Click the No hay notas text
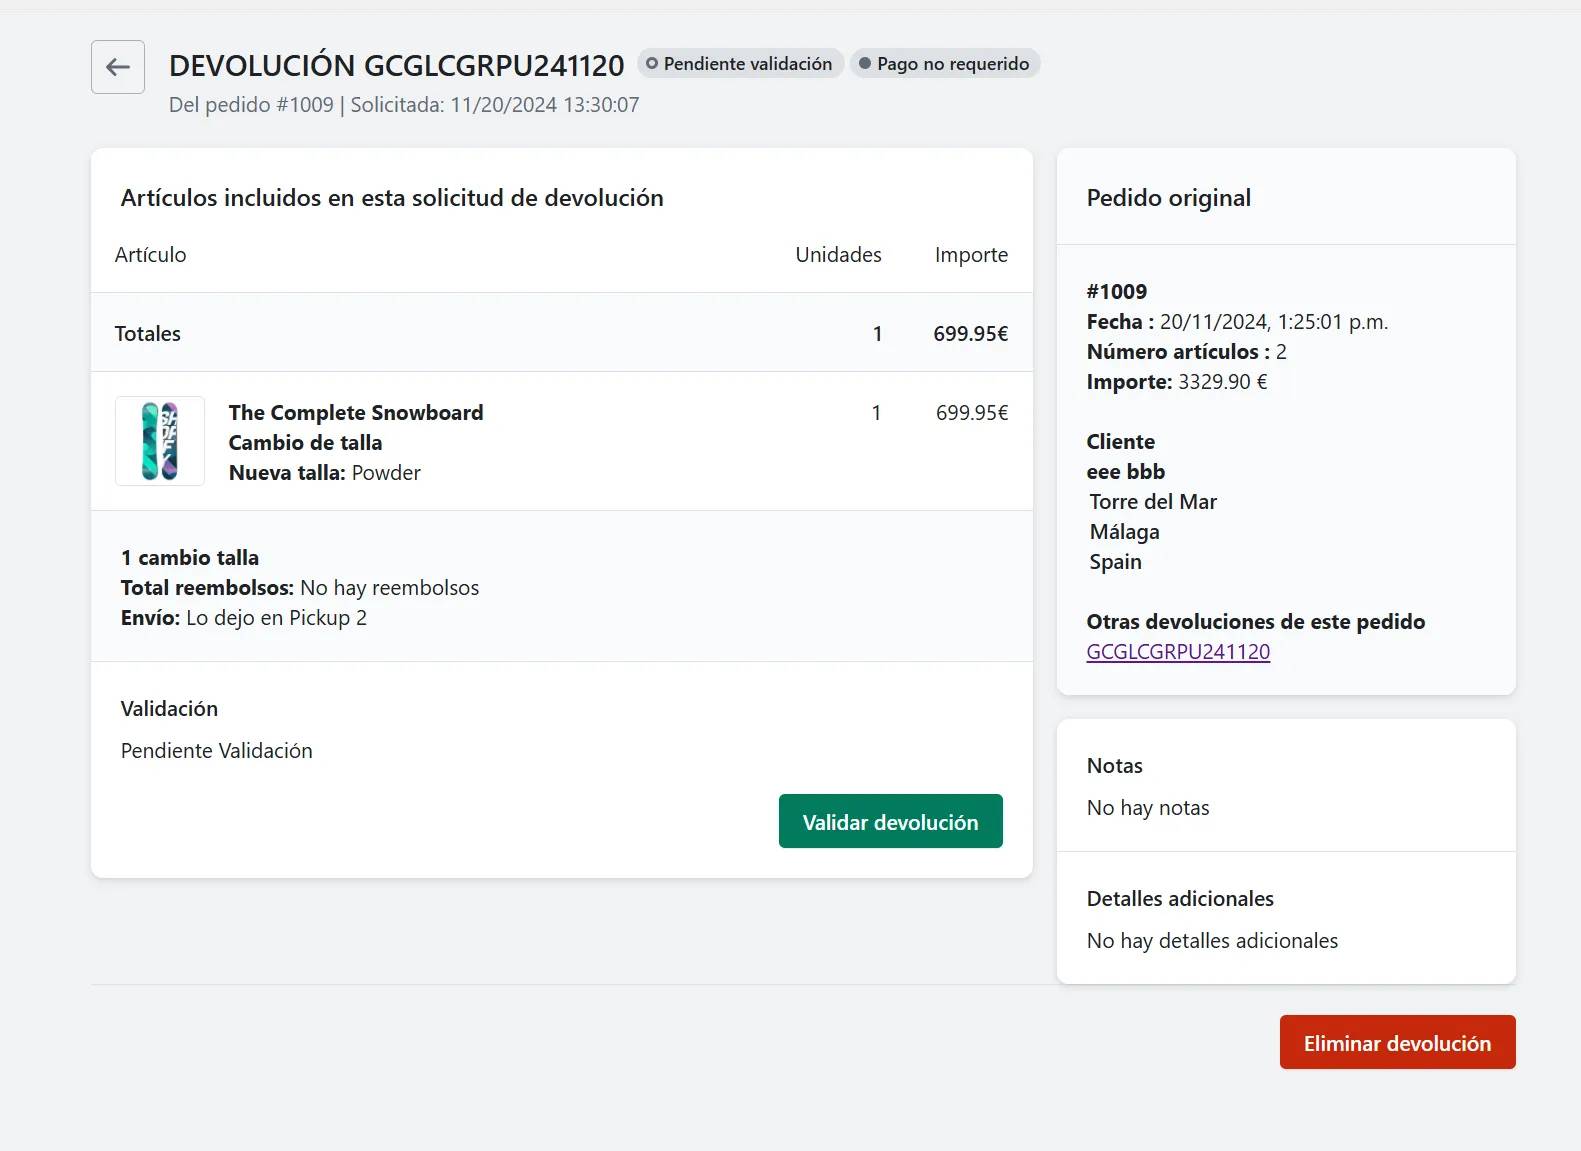Screen dimensions: 1581x1151 [1148, 808]
